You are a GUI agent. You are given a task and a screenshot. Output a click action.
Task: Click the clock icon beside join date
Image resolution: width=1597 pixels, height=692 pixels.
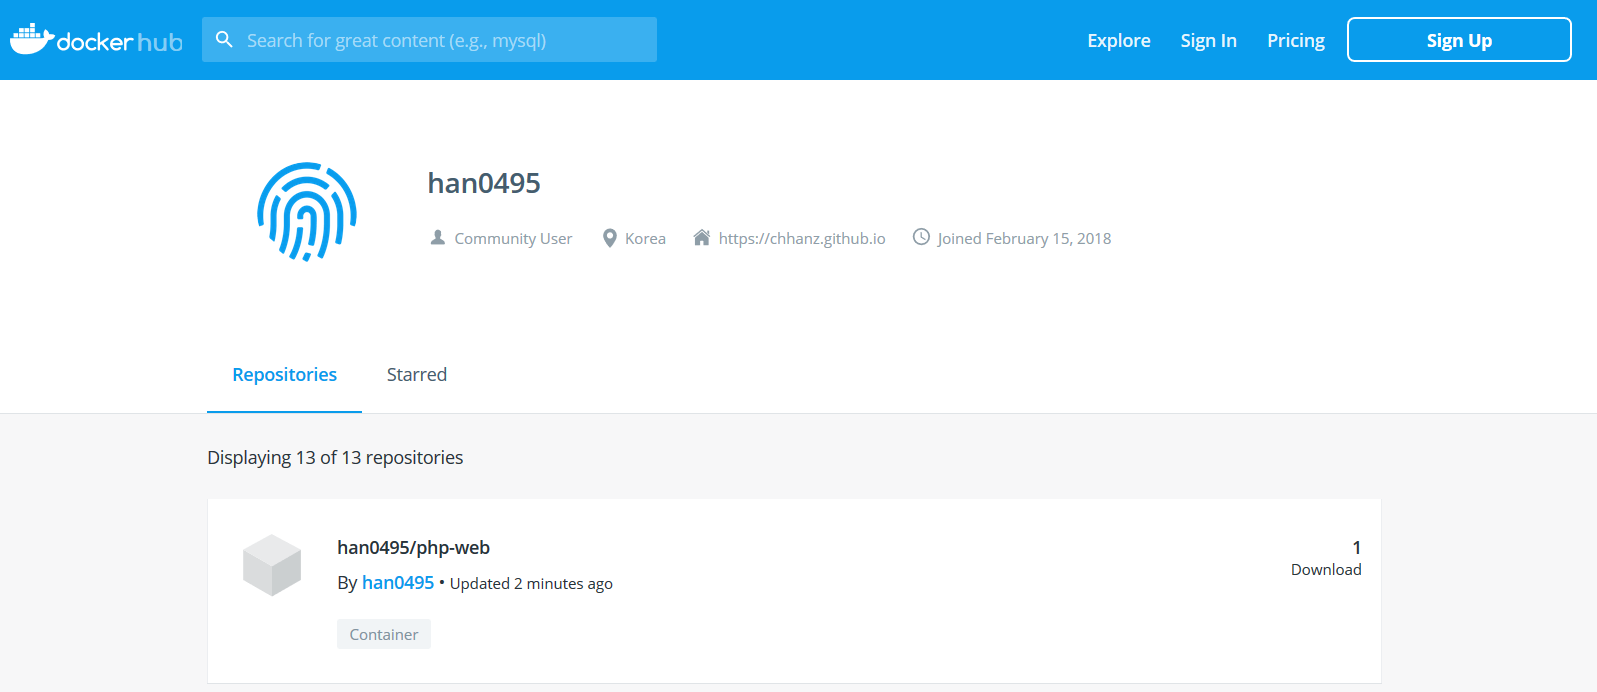921,237
